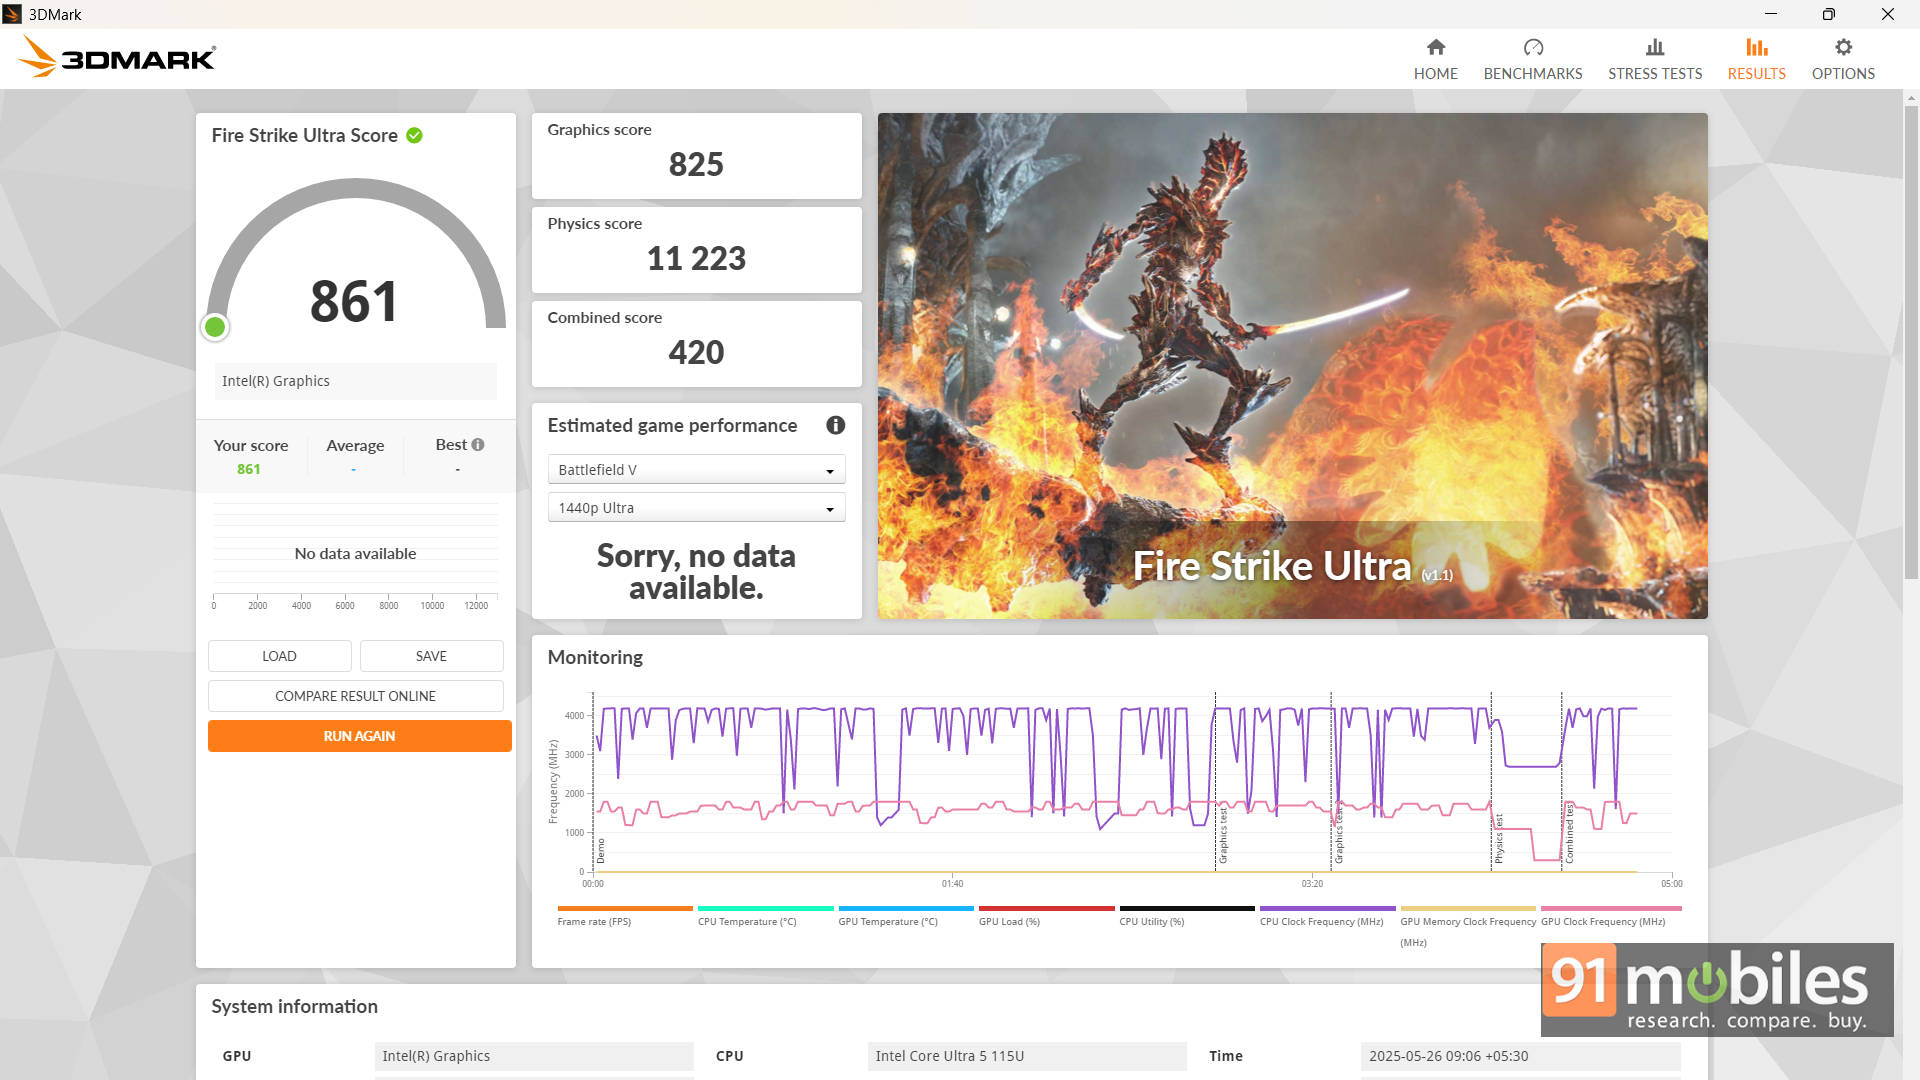Toggle CPU Utility legend swatch
The image size is (1920, 1080).
coord(1187,909)
